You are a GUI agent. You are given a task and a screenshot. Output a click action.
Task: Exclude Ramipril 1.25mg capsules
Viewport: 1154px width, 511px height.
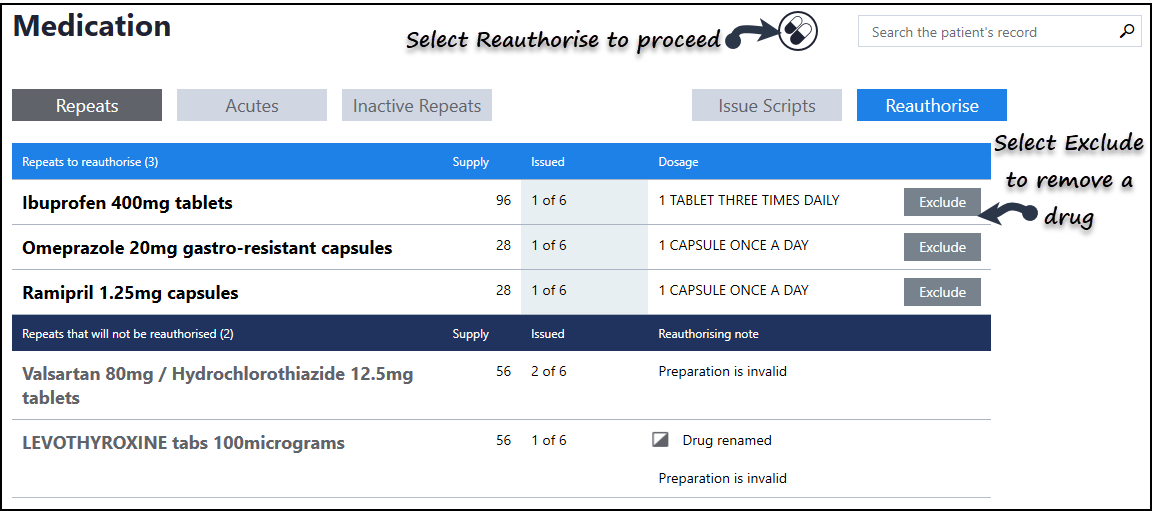[x=942, y=292]
